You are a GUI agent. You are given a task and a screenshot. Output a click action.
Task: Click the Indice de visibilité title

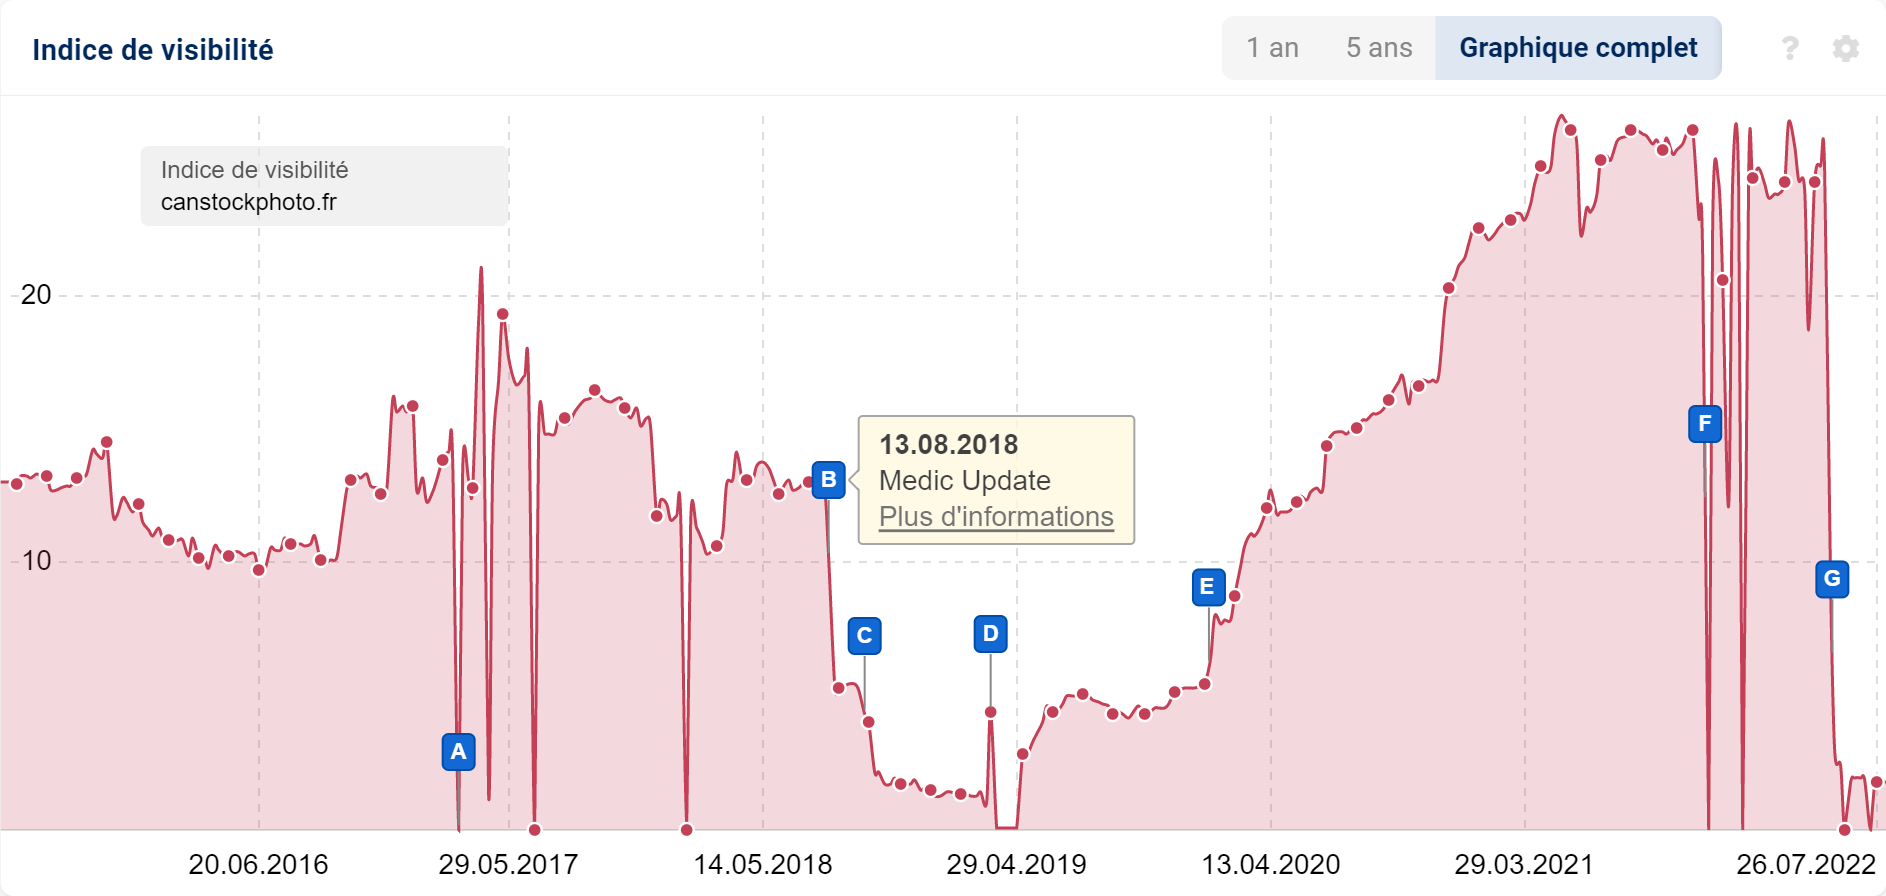coord(153,50)
